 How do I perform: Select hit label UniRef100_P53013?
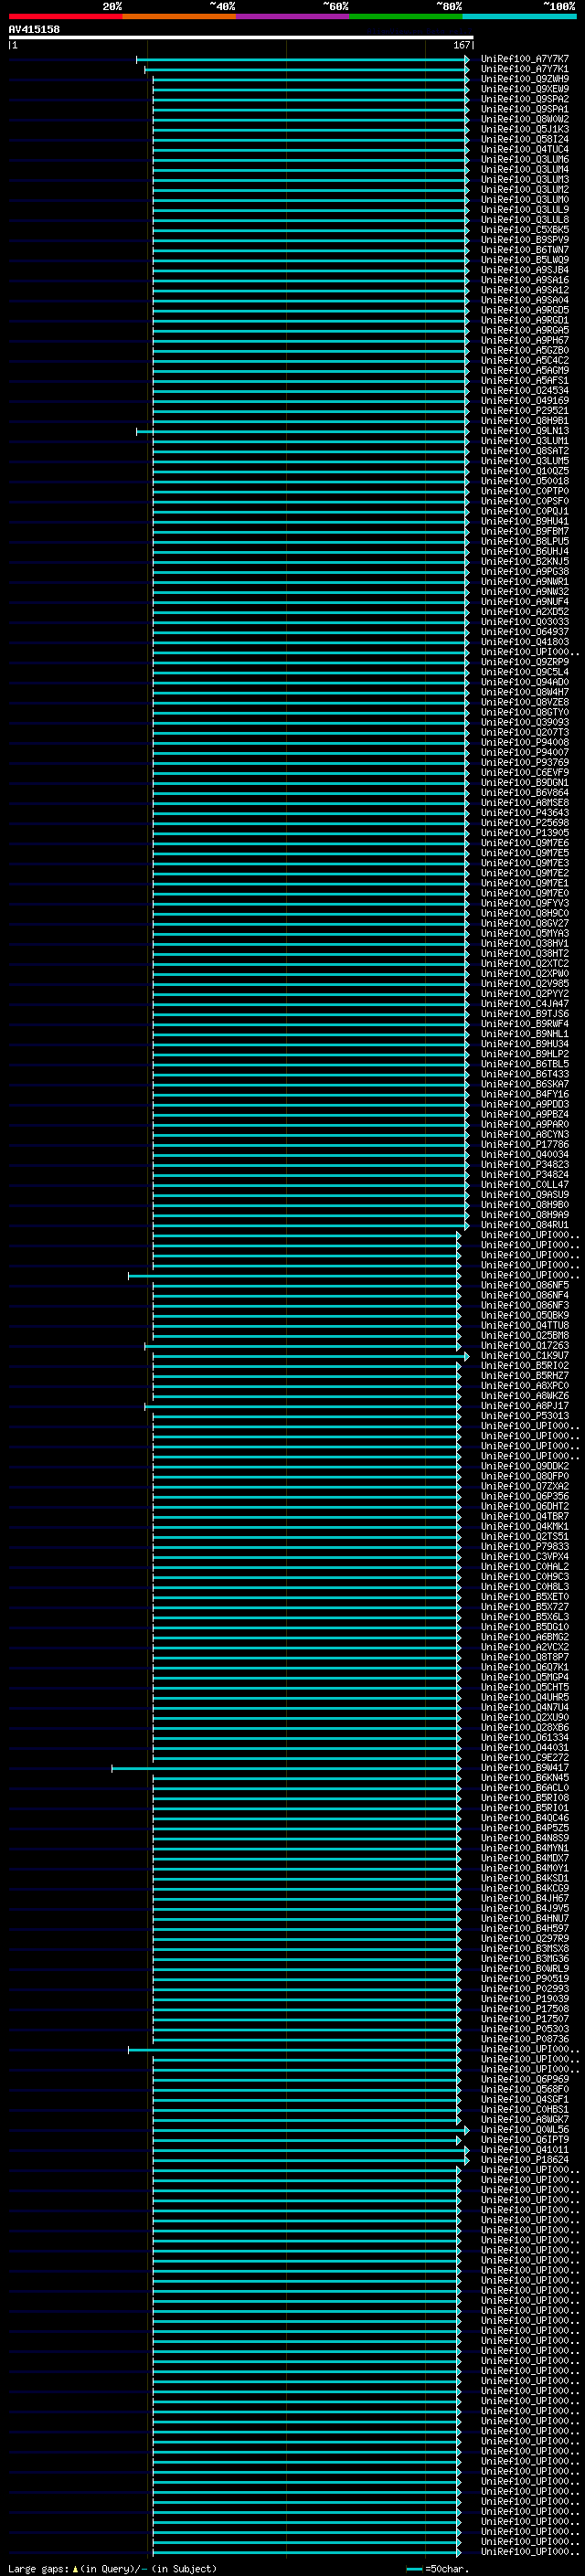[525, 1416]
